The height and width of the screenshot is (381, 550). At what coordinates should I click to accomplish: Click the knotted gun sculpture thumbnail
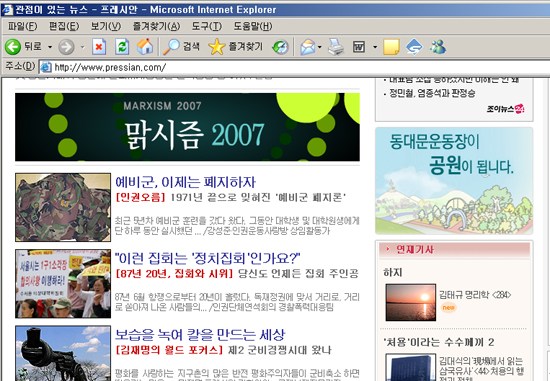pyautogui.click(x=63, y=353)
